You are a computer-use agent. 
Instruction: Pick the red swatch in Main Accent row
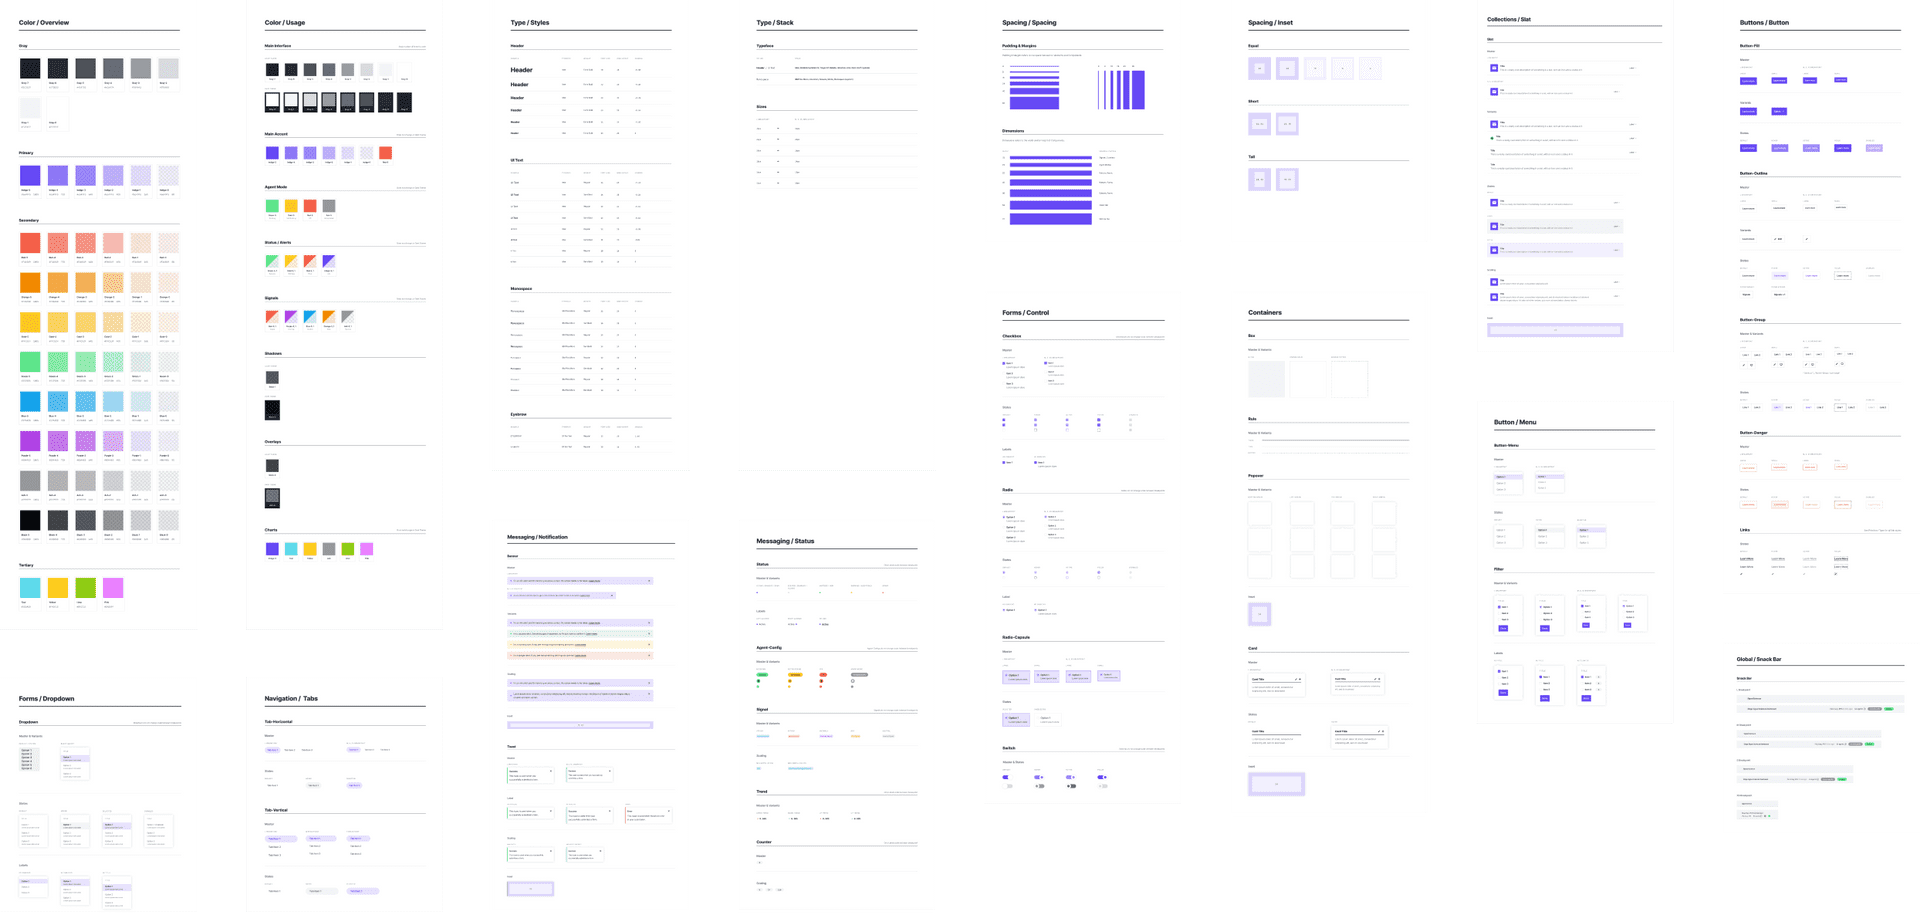386,153
